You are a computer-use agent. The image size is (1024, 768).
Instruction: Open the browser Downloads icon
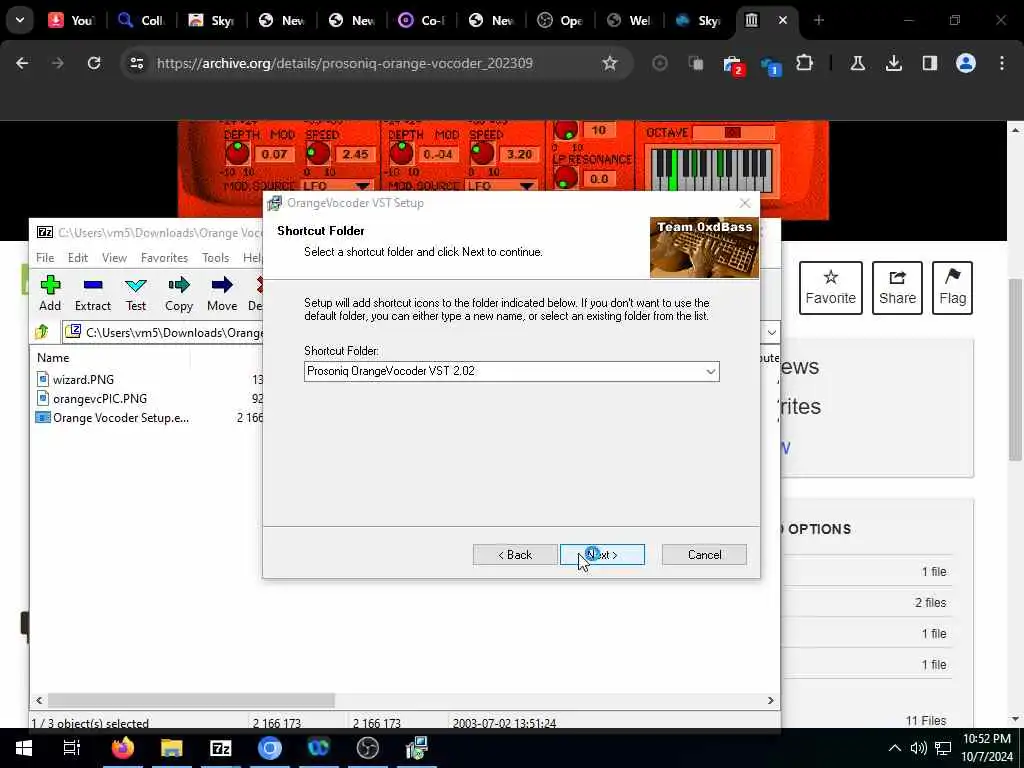pyautogui.click(x=893, y=63)
